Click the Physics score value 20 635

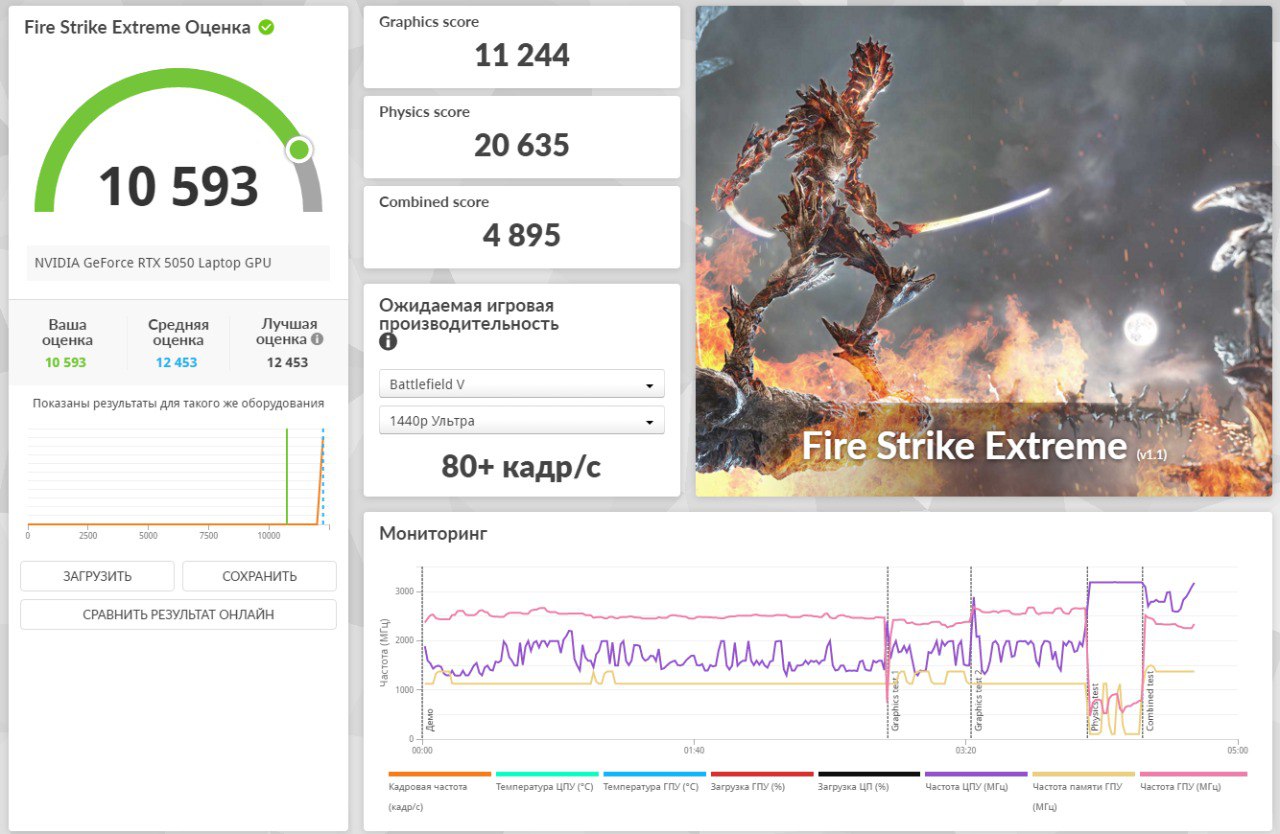click(522, 145)
